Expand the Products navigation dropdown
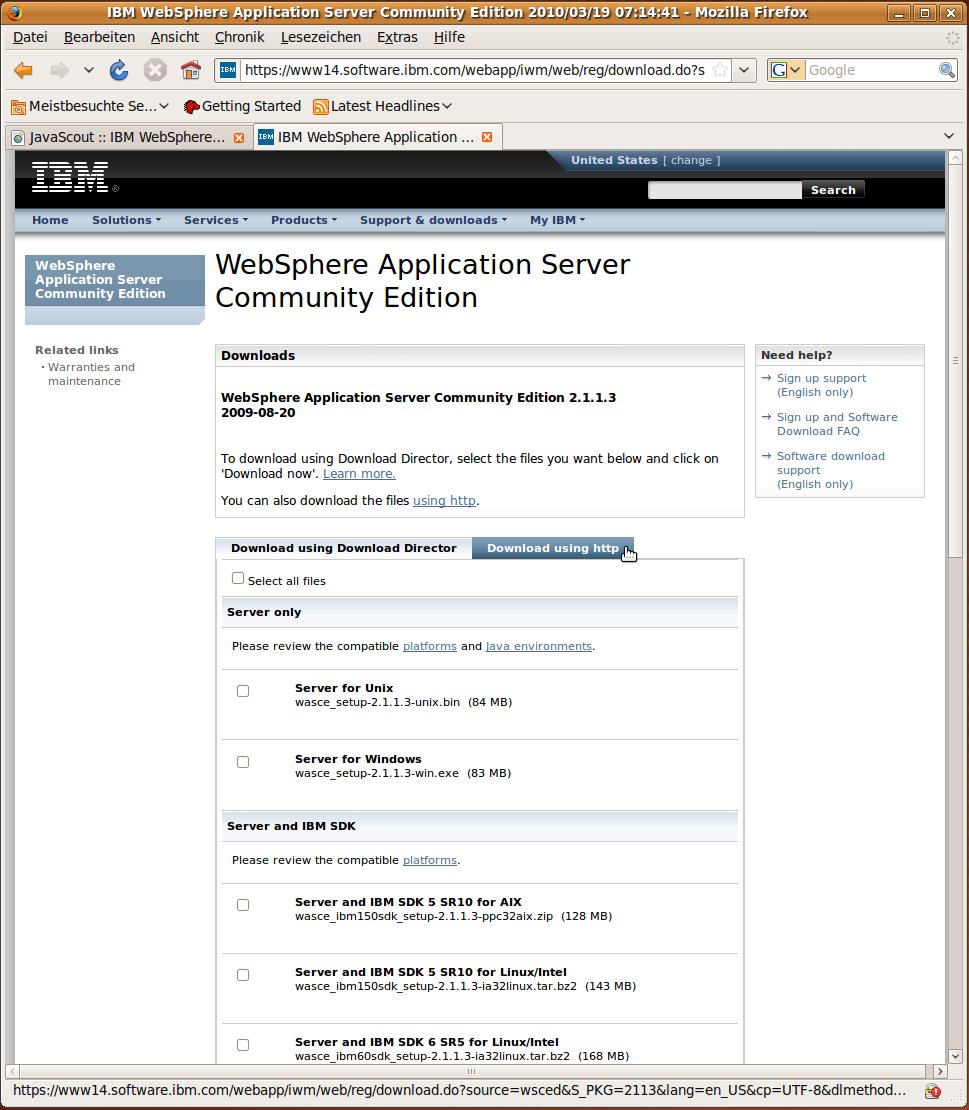 click(303, 220)
